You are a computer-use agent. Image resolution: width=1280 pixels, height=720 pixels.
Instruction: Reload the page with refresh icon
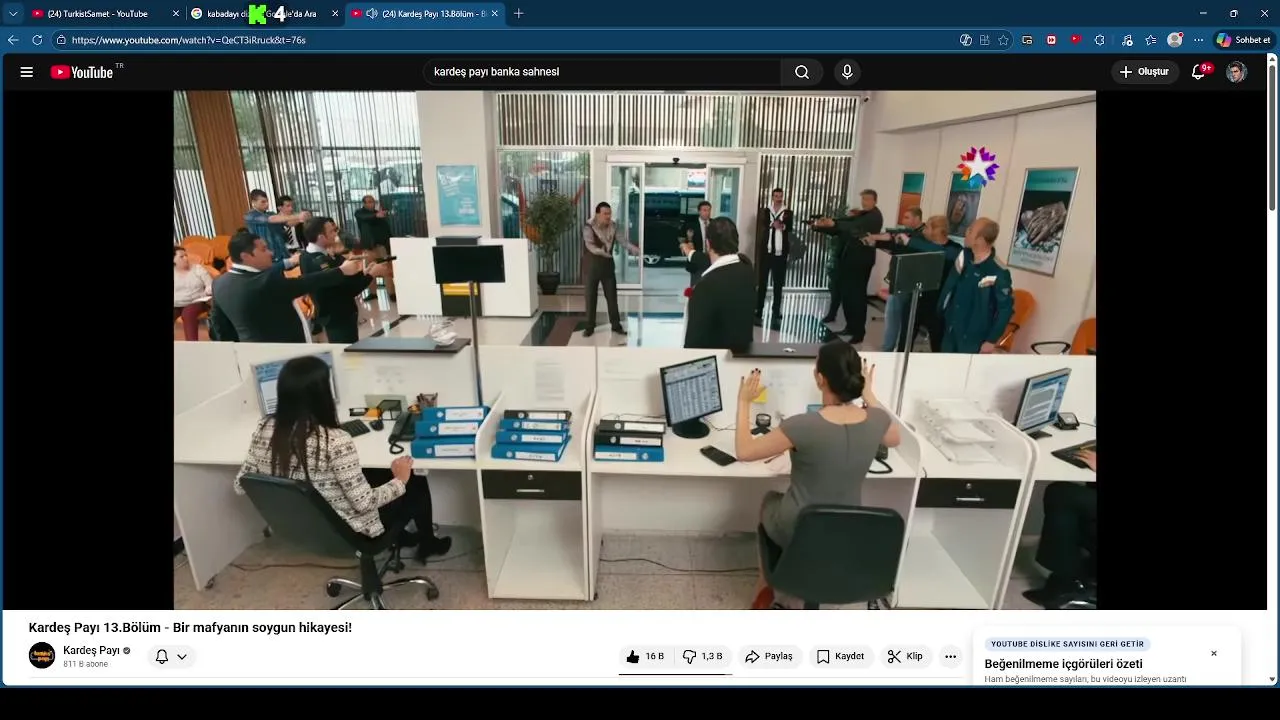37,40
